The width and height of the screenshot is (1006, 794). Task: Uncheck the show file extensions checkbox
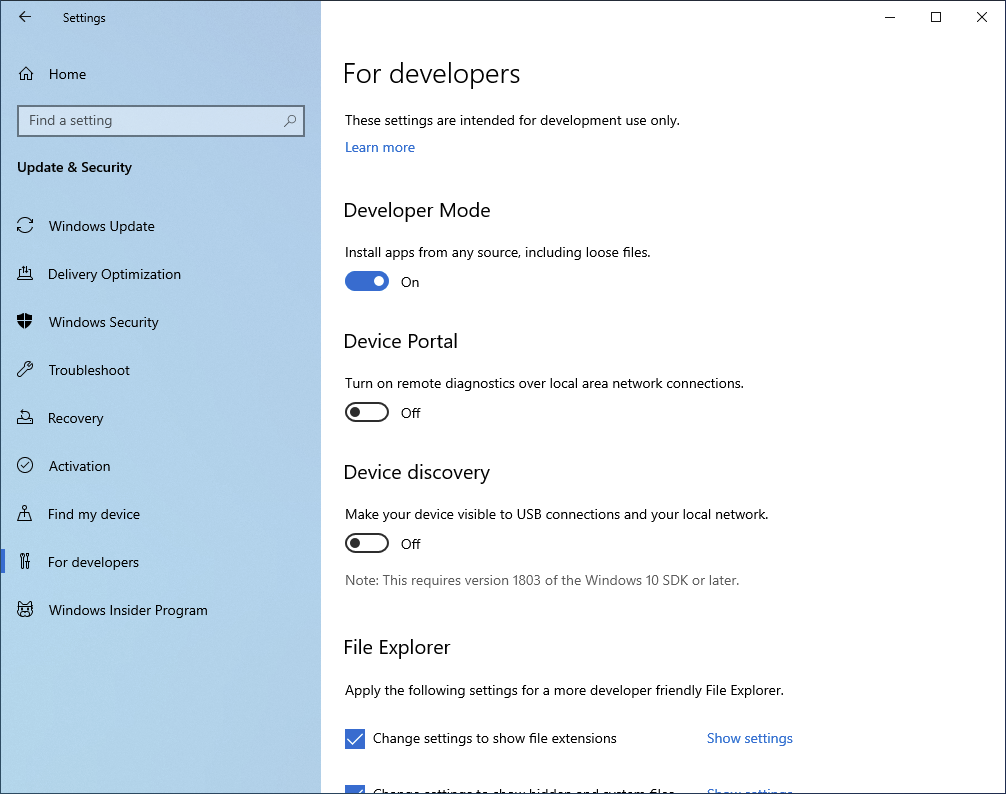point(355,739)
